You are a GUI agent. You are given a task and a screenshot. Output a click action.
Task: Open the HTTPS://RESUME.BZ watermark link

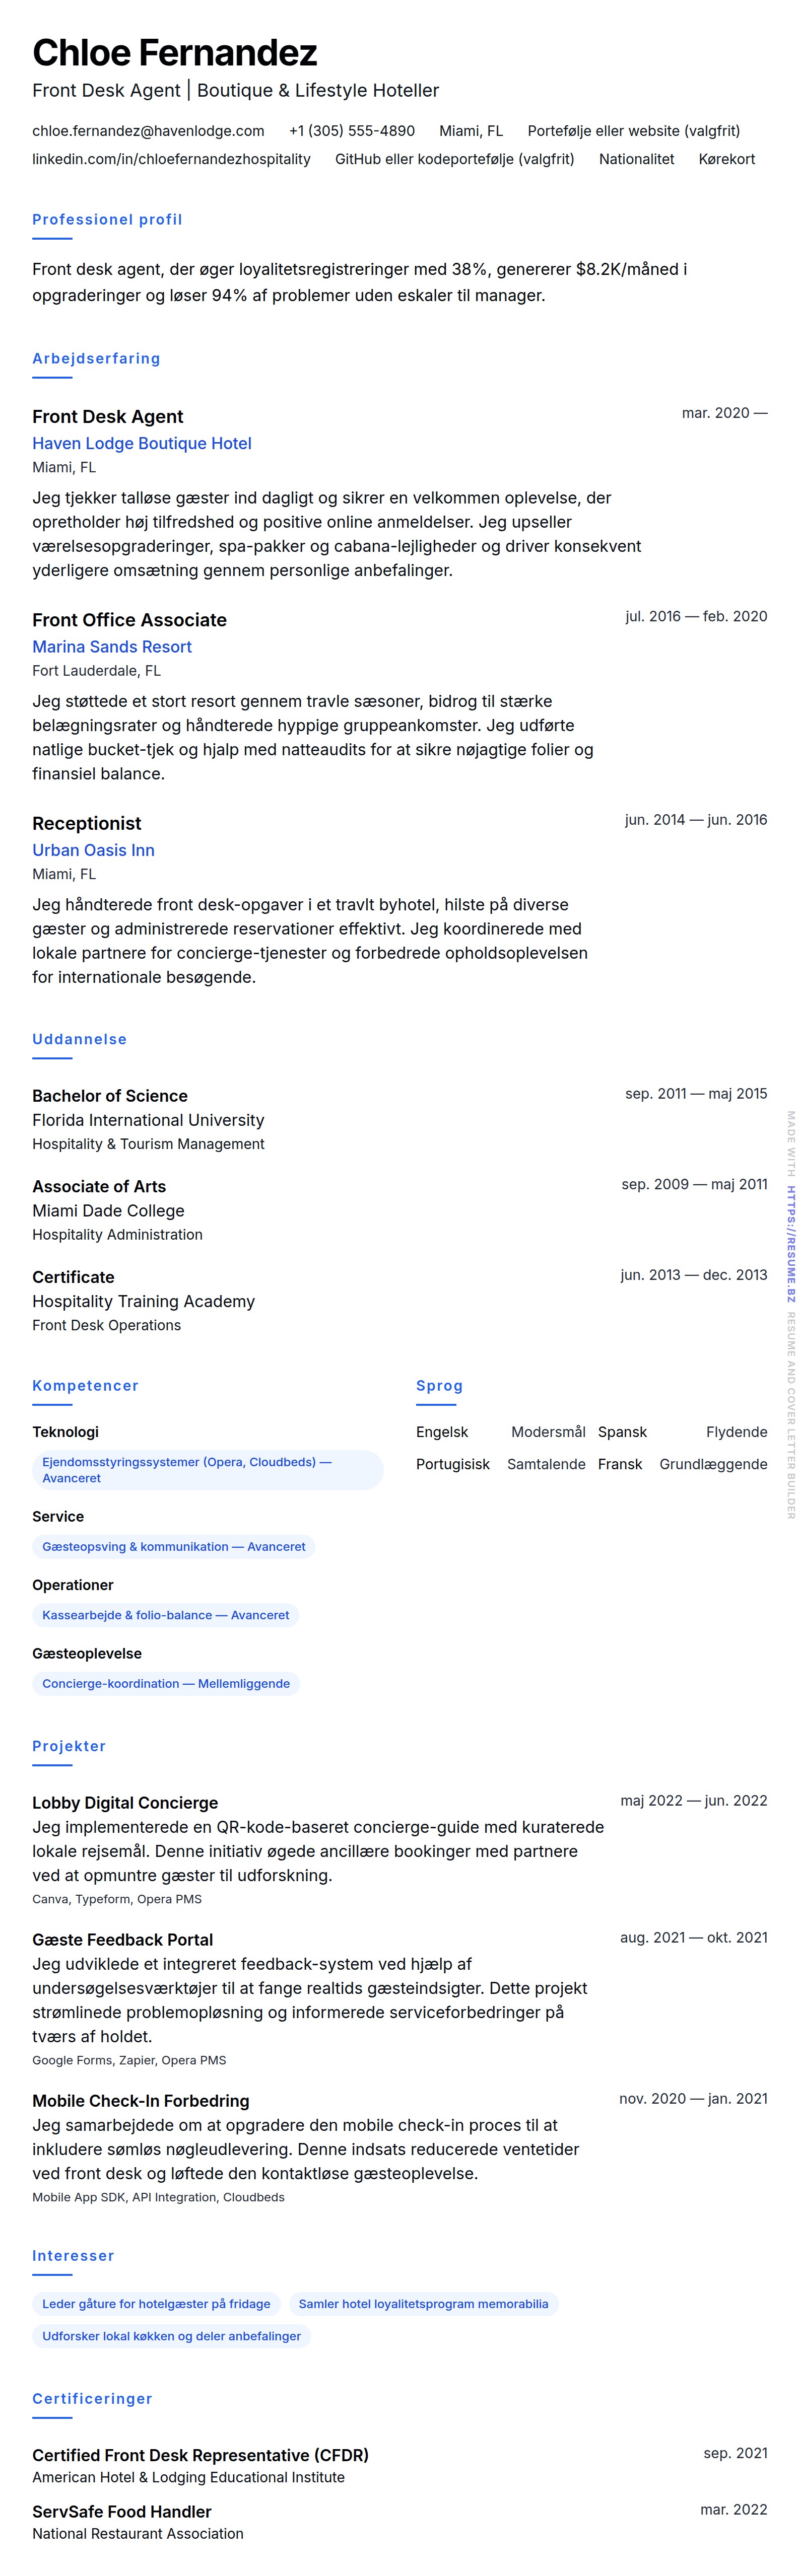click(x=790, y=1243)
